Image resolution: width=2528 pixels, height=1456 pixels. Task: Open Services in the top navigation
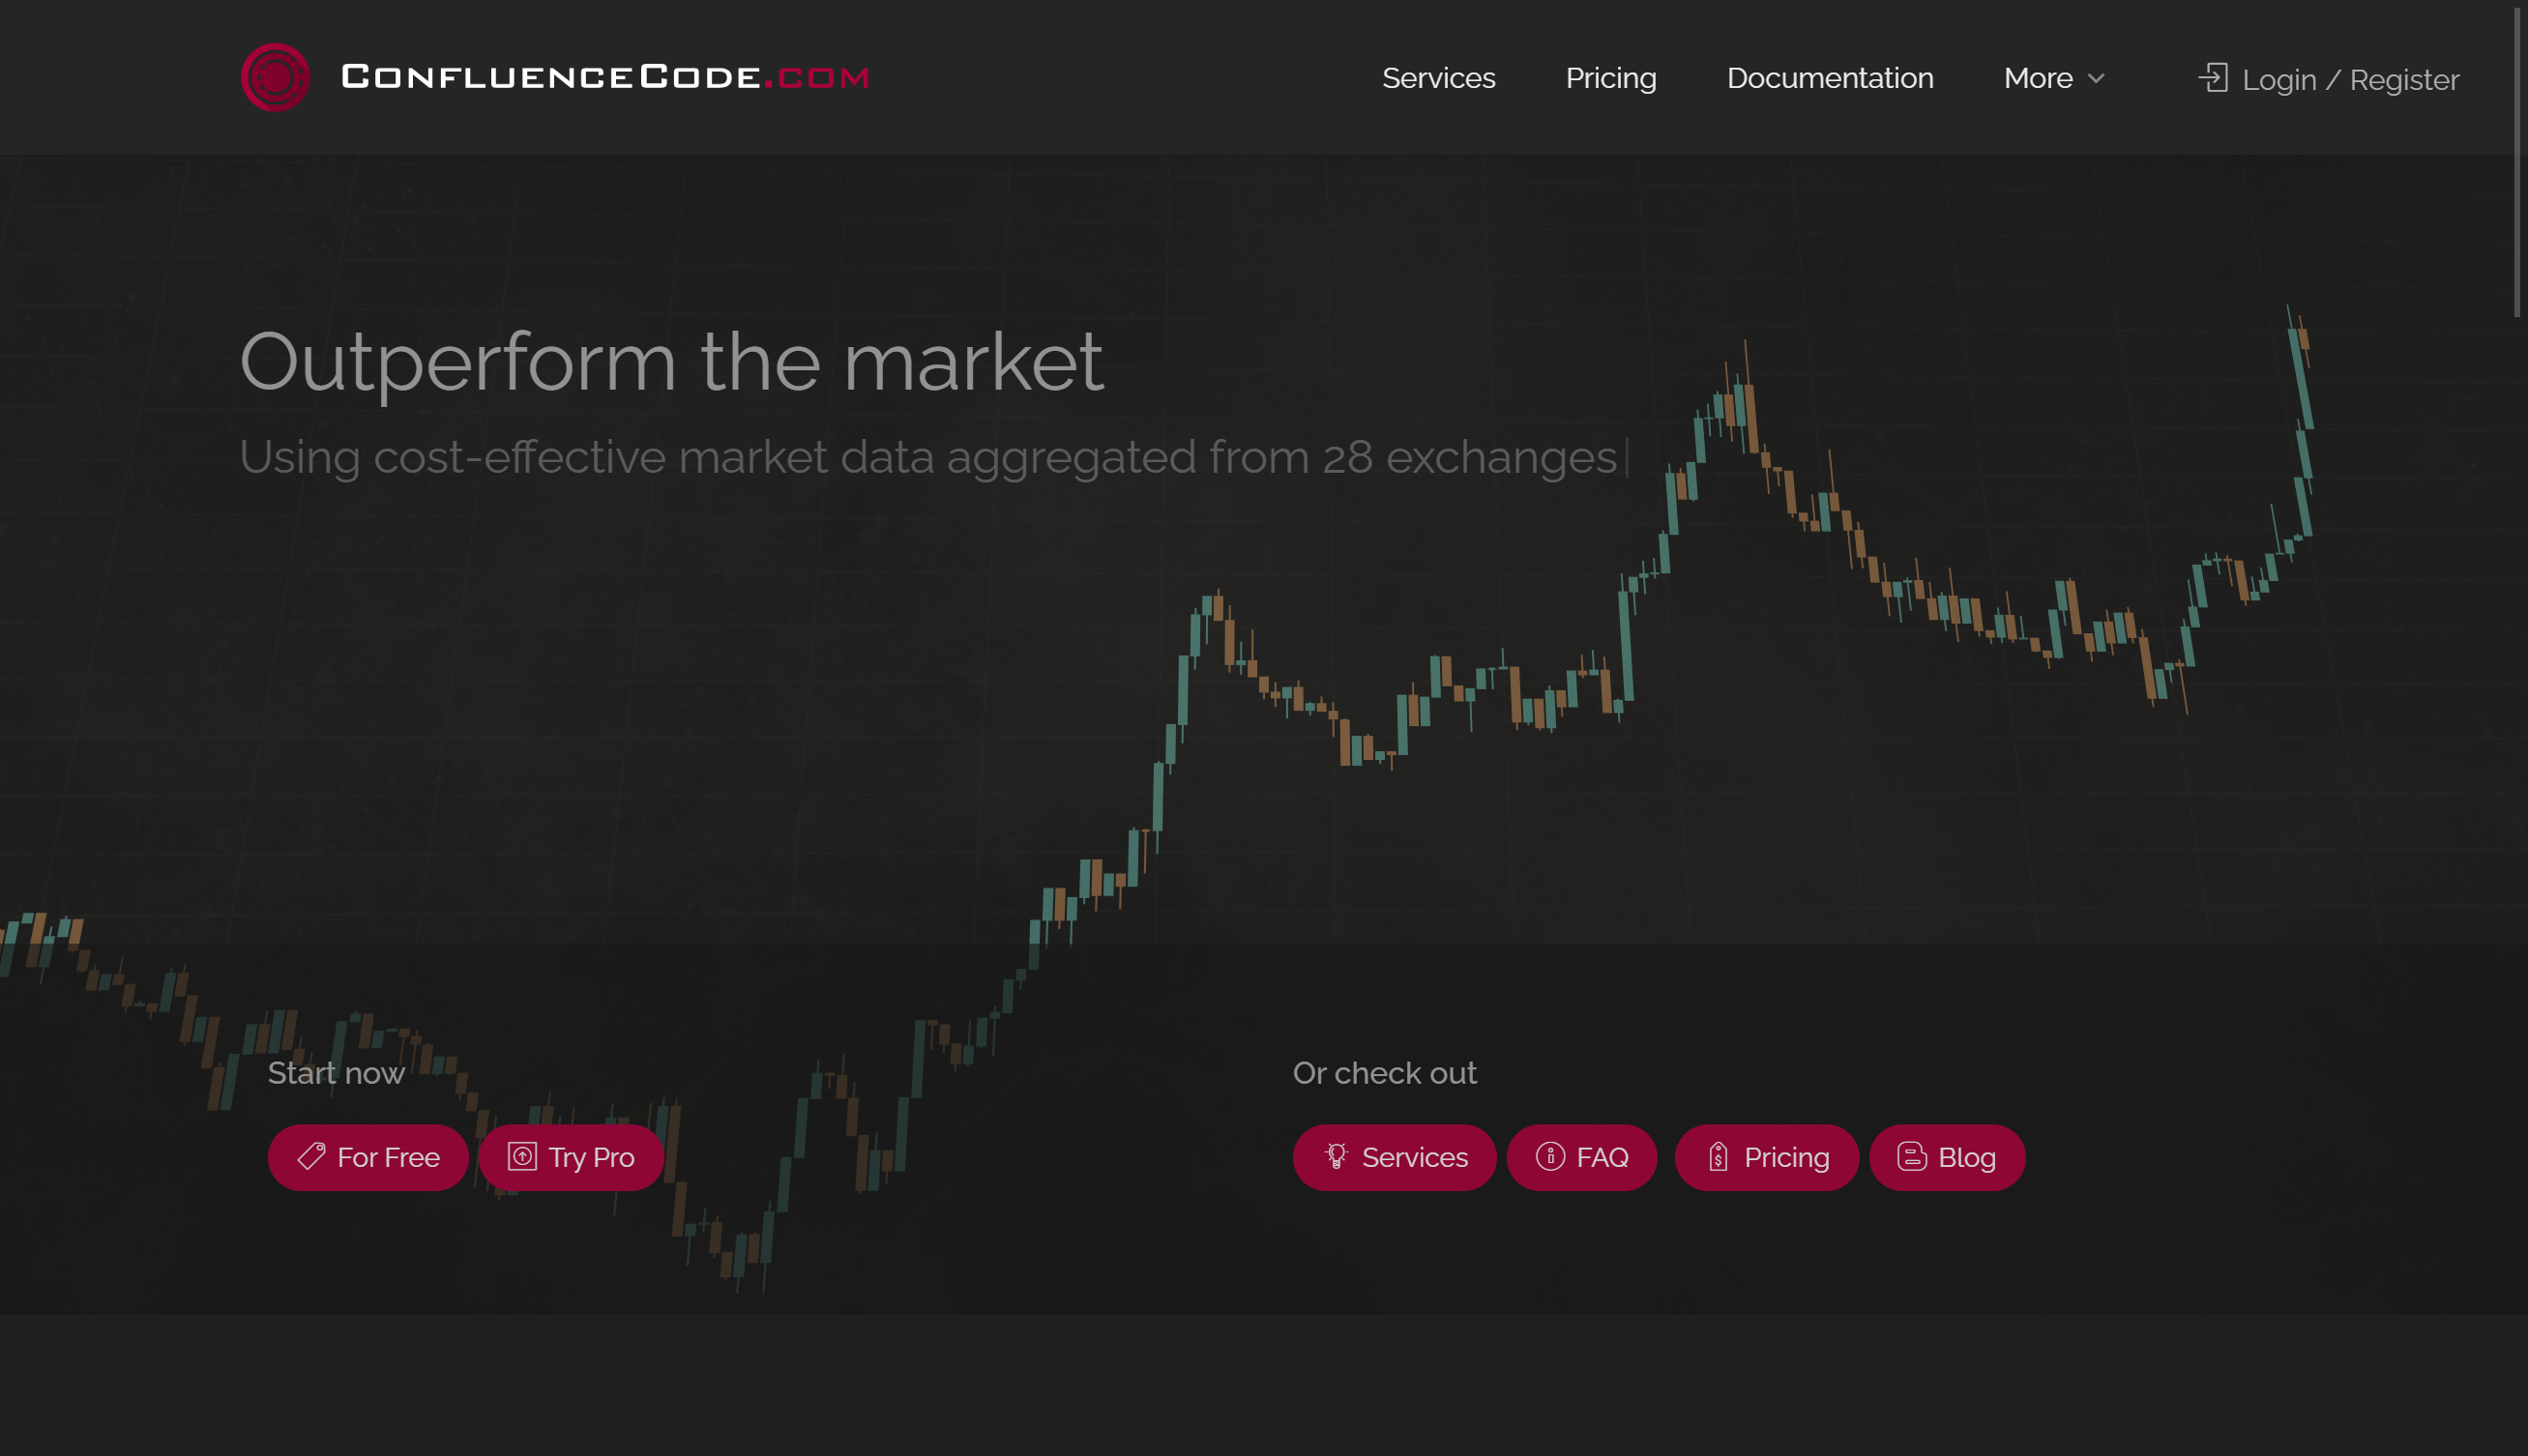click(1438, 78)
